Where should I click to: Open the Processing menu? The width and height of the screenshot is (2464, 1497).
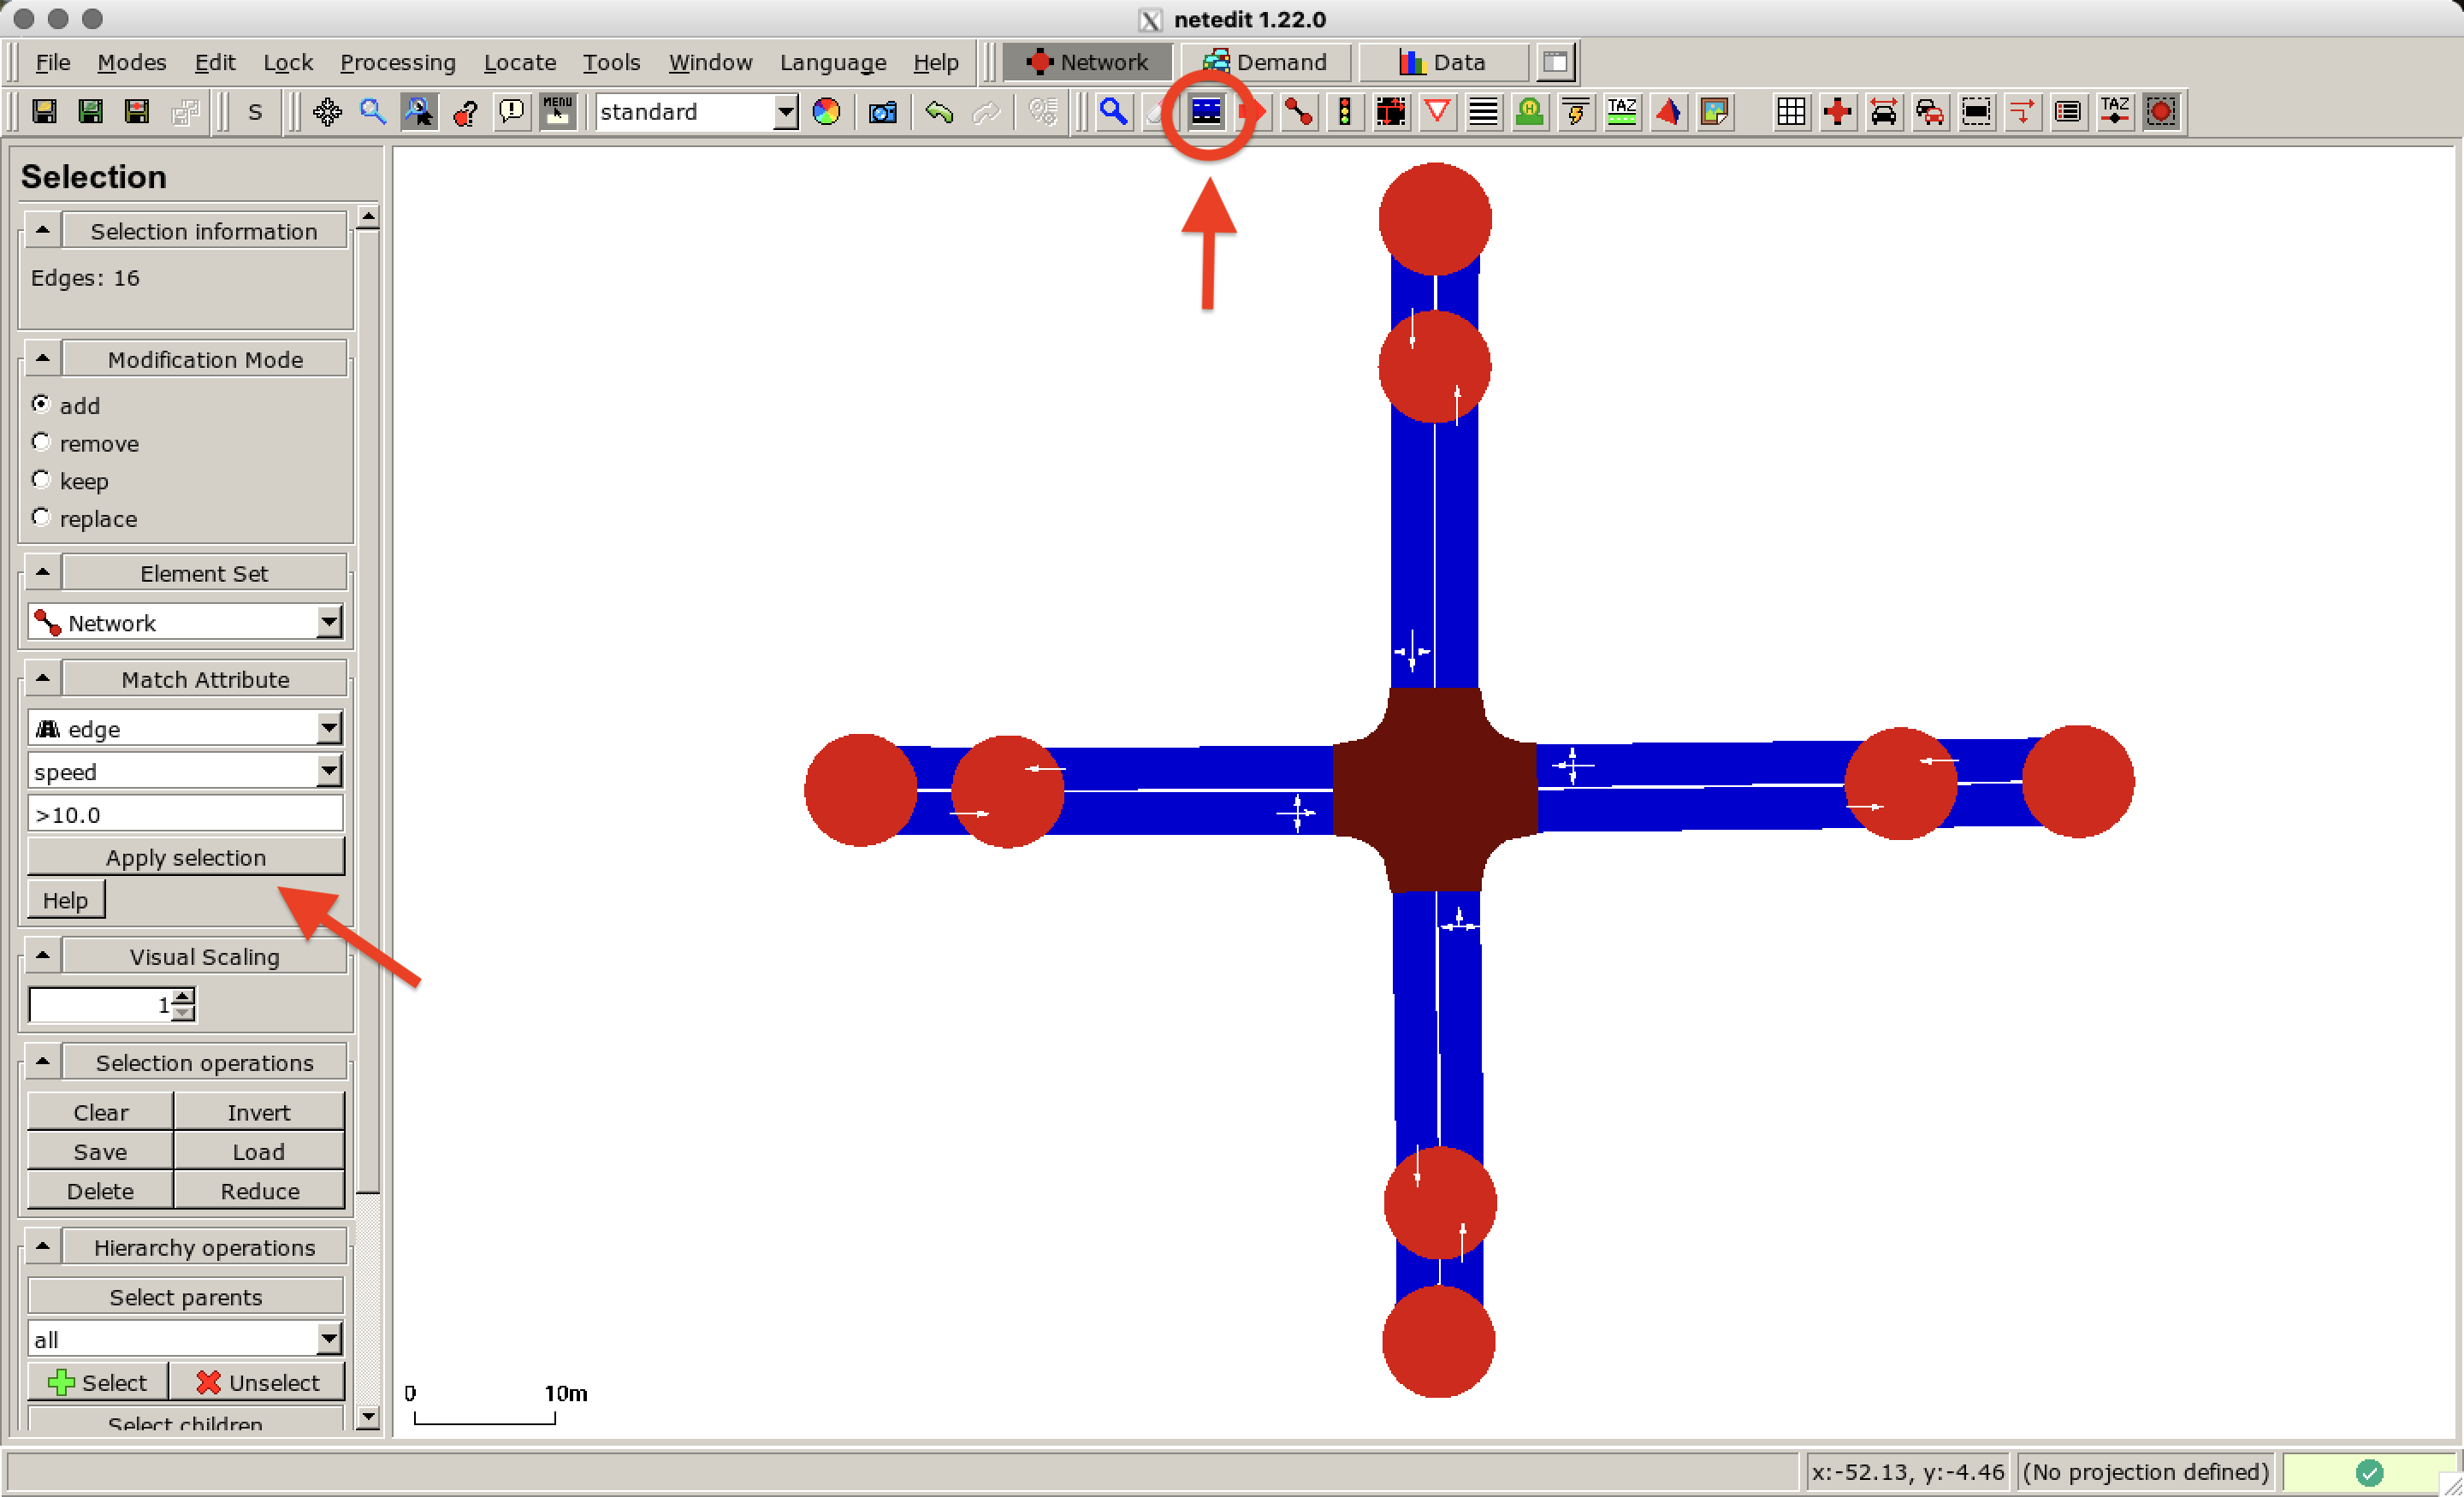coord(398,62)
